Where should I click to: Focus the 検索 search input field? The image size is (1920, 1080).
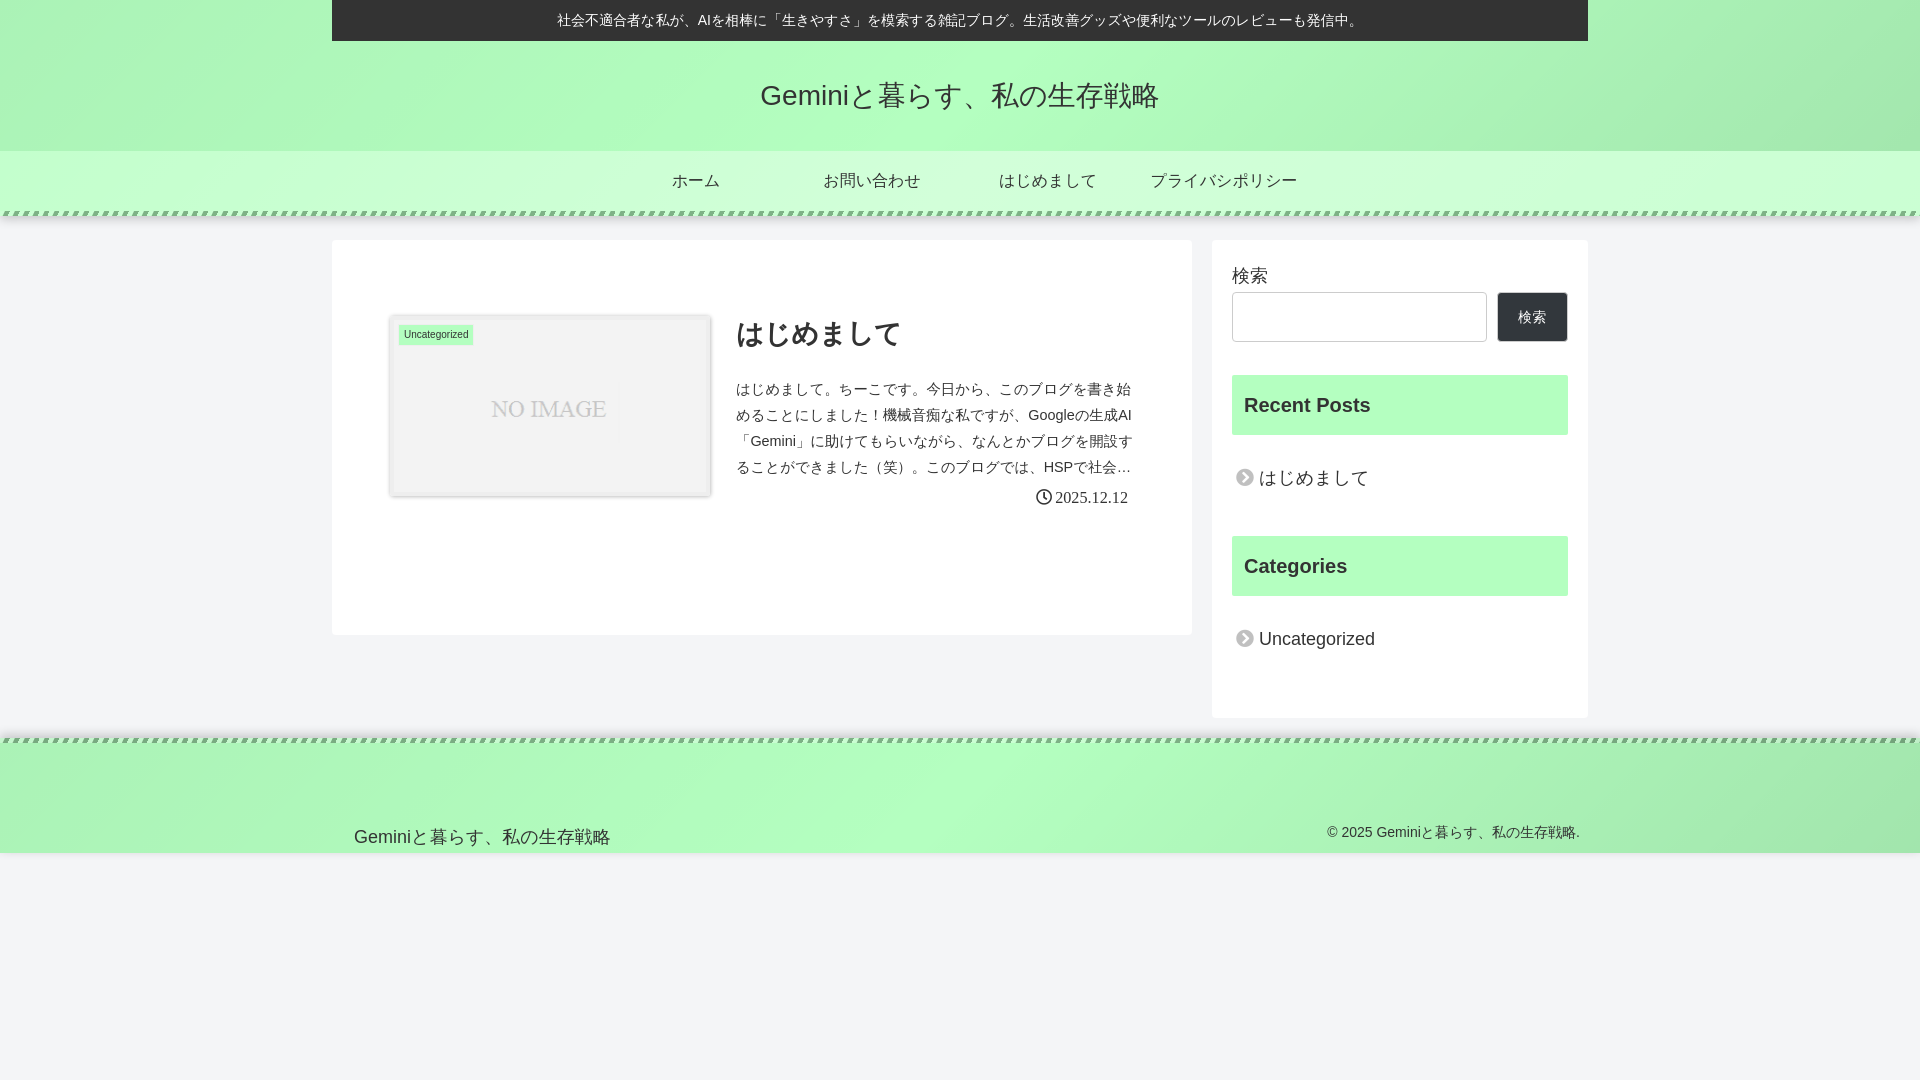coord(1359,317)
